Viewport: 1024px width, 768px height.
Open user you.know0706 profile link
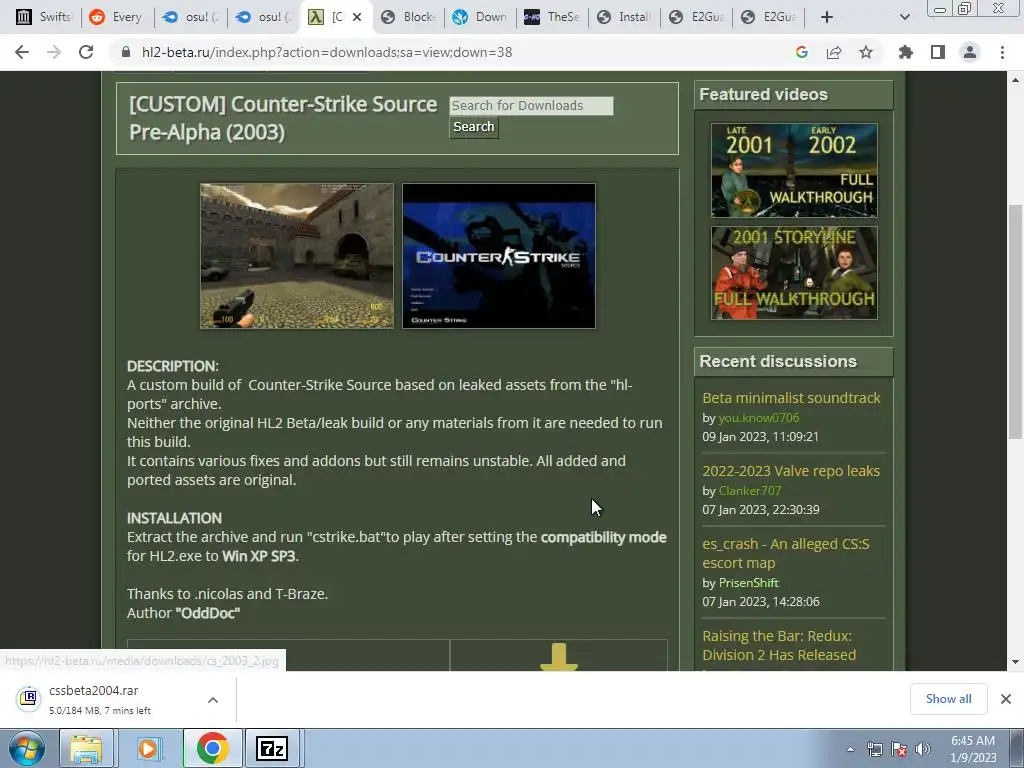pyautogui.click(x=759, y=418)
